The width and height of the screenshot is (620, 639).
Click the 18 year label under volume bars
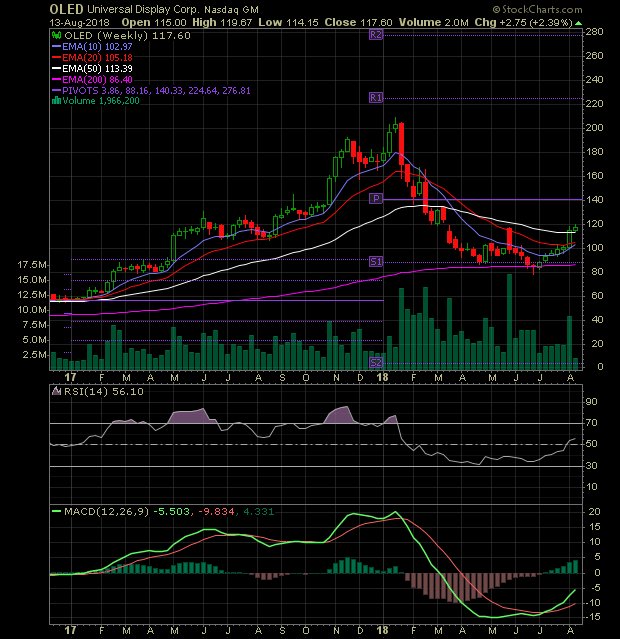382,377
